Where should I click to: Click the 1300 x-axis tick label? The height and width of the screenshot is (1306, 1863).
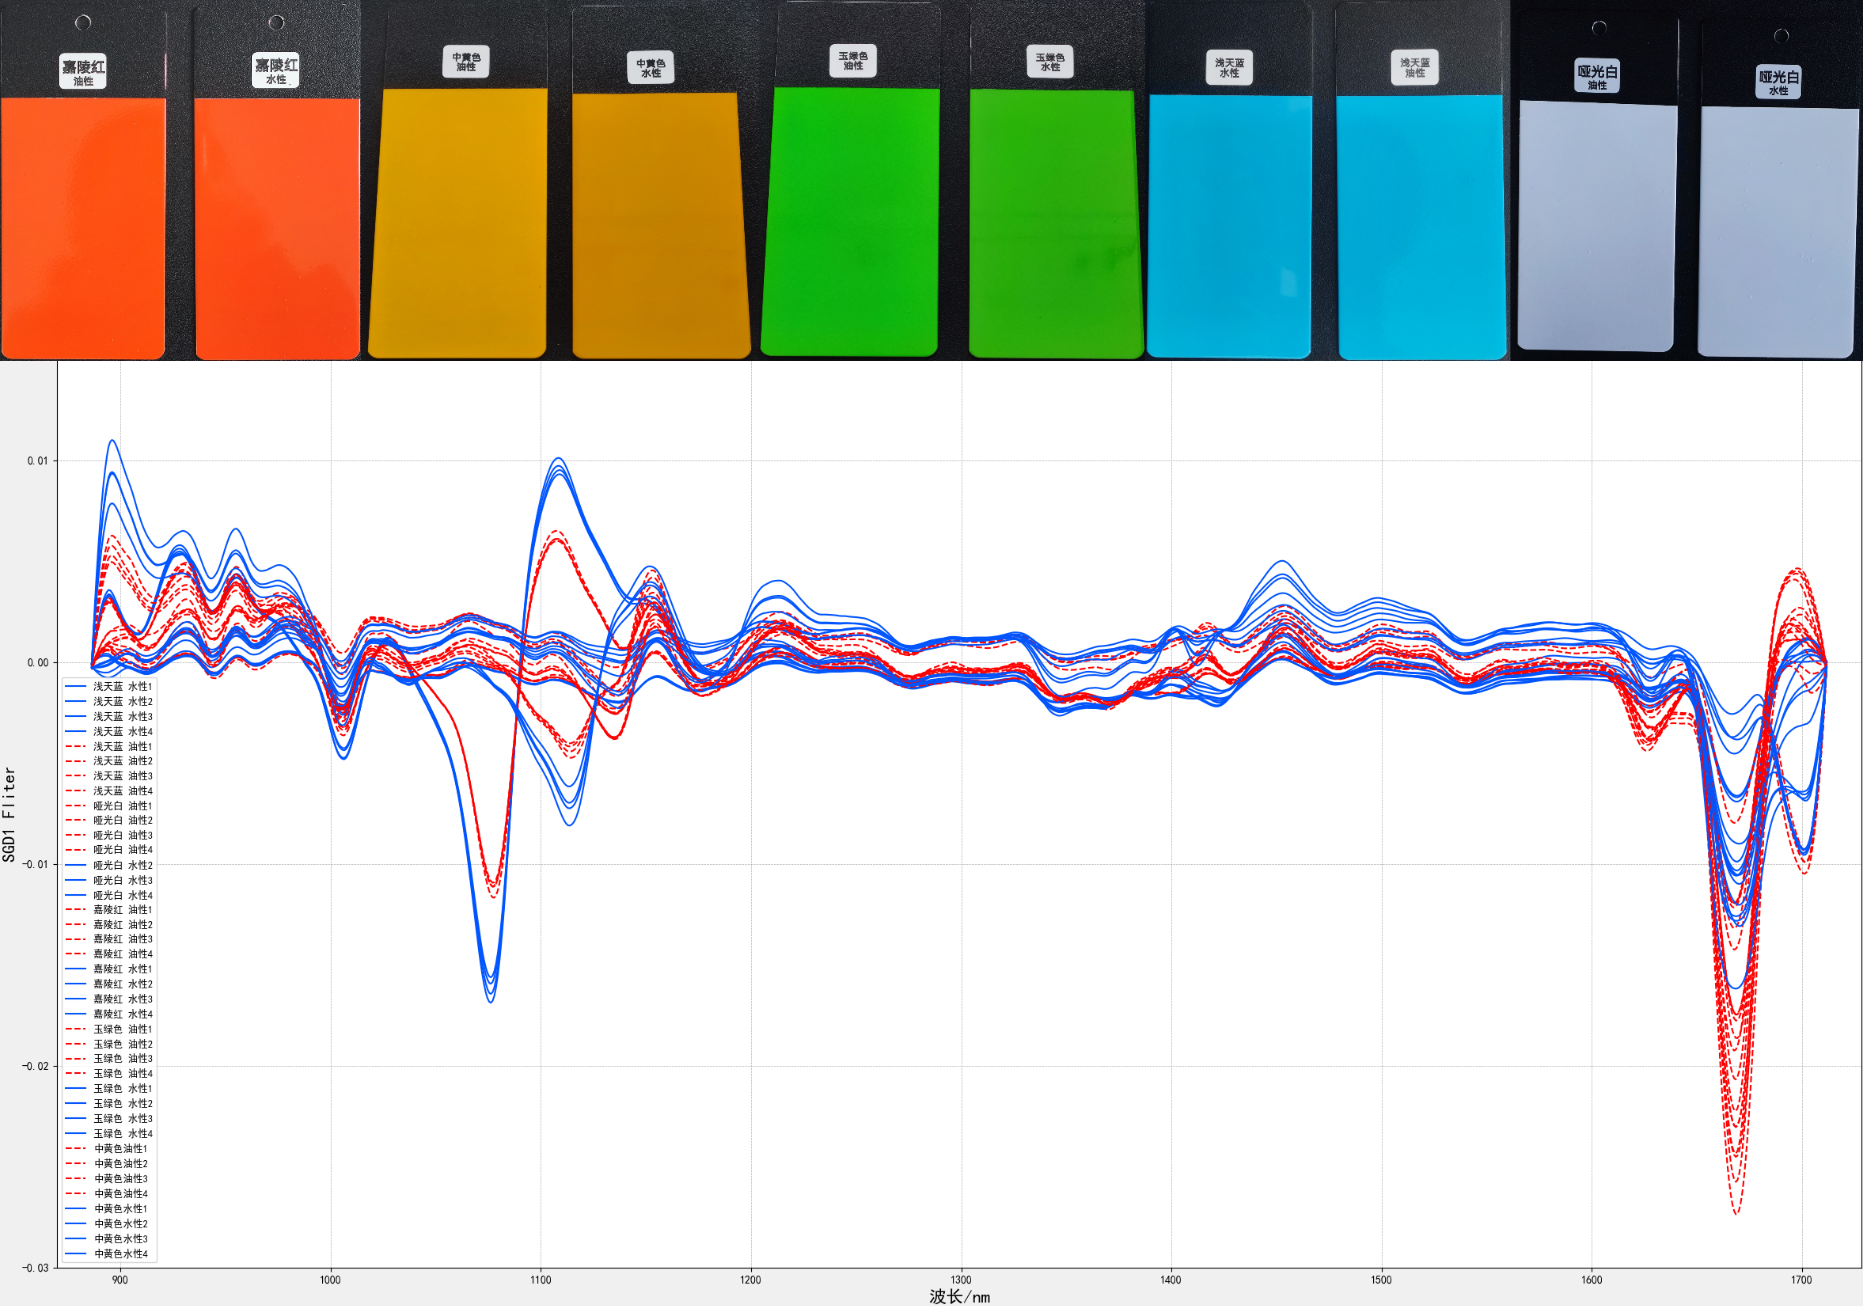961,1280
